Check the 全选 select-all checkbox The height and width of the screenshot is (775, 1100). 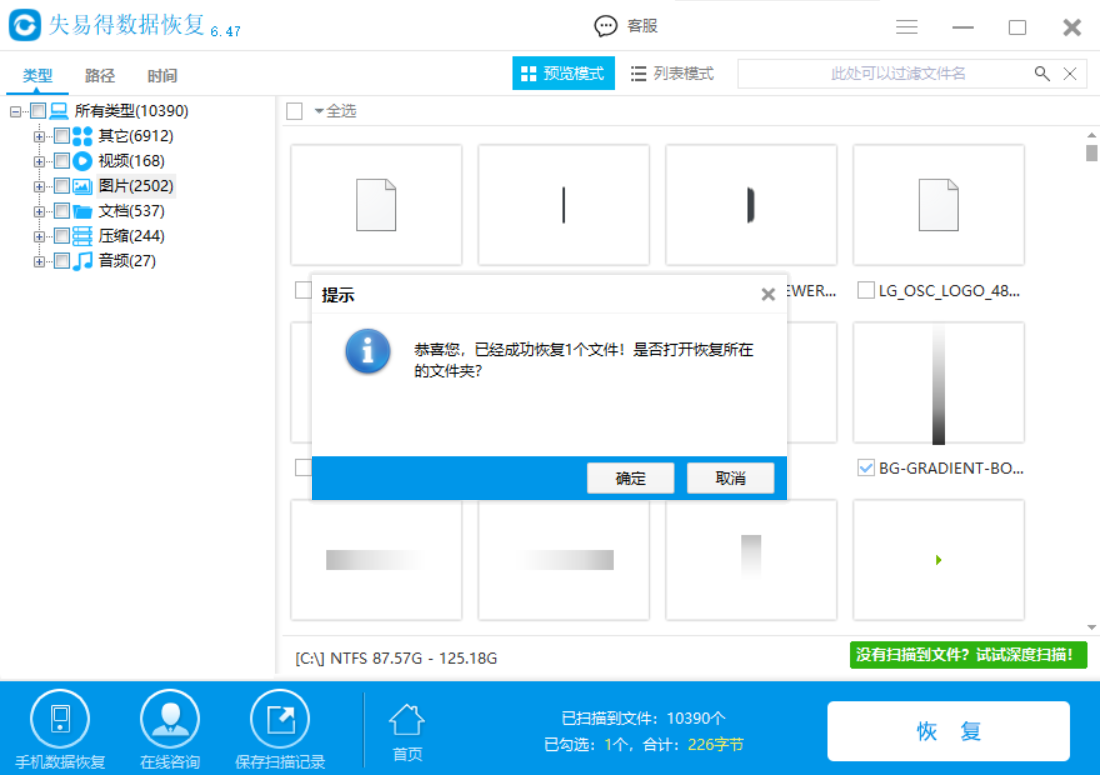click(295, 111)
